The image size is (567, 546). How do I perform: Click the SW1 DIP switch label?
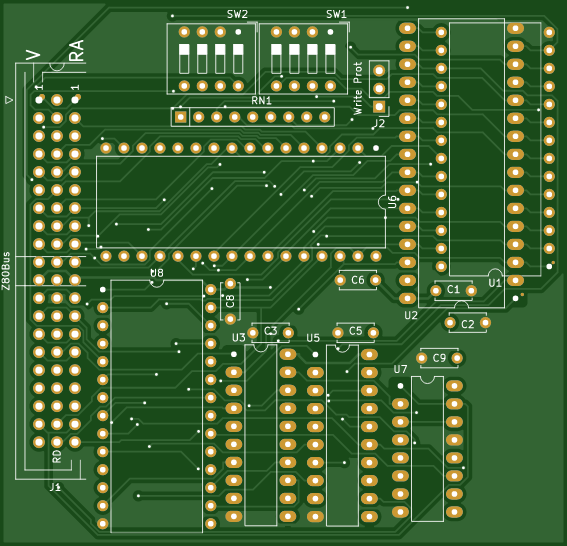click(336, 14)
